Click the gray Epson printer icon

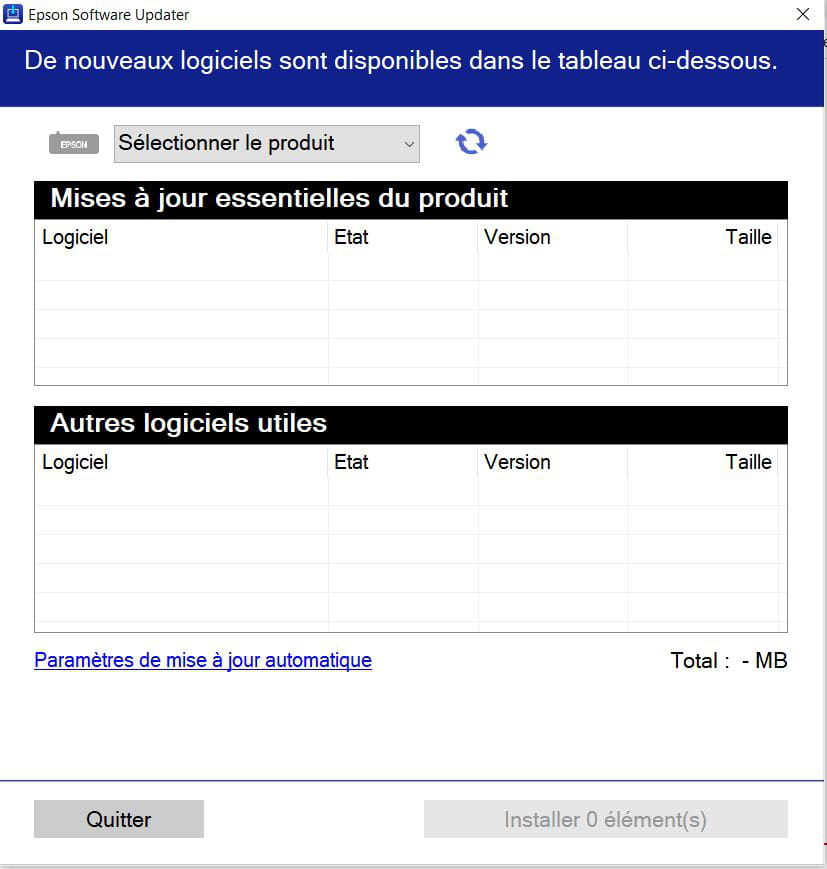click(74, 144)
